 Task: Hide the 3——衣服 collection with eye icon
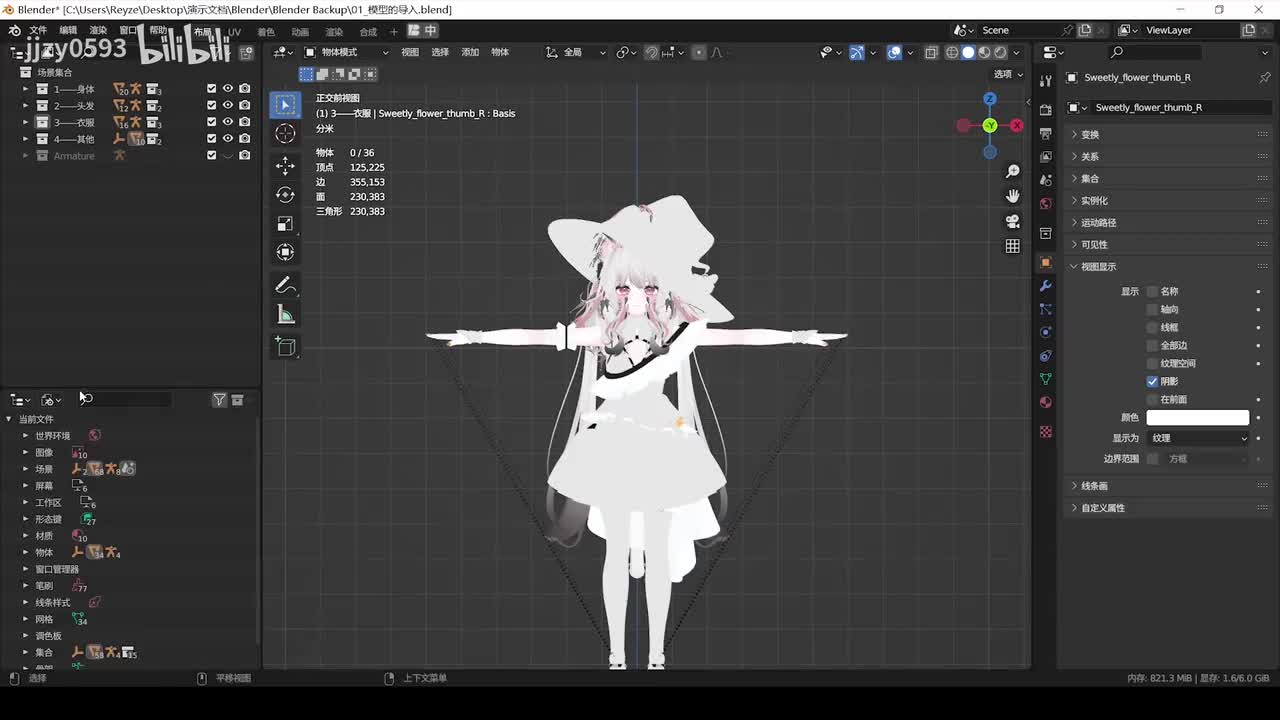click(228, 122)
